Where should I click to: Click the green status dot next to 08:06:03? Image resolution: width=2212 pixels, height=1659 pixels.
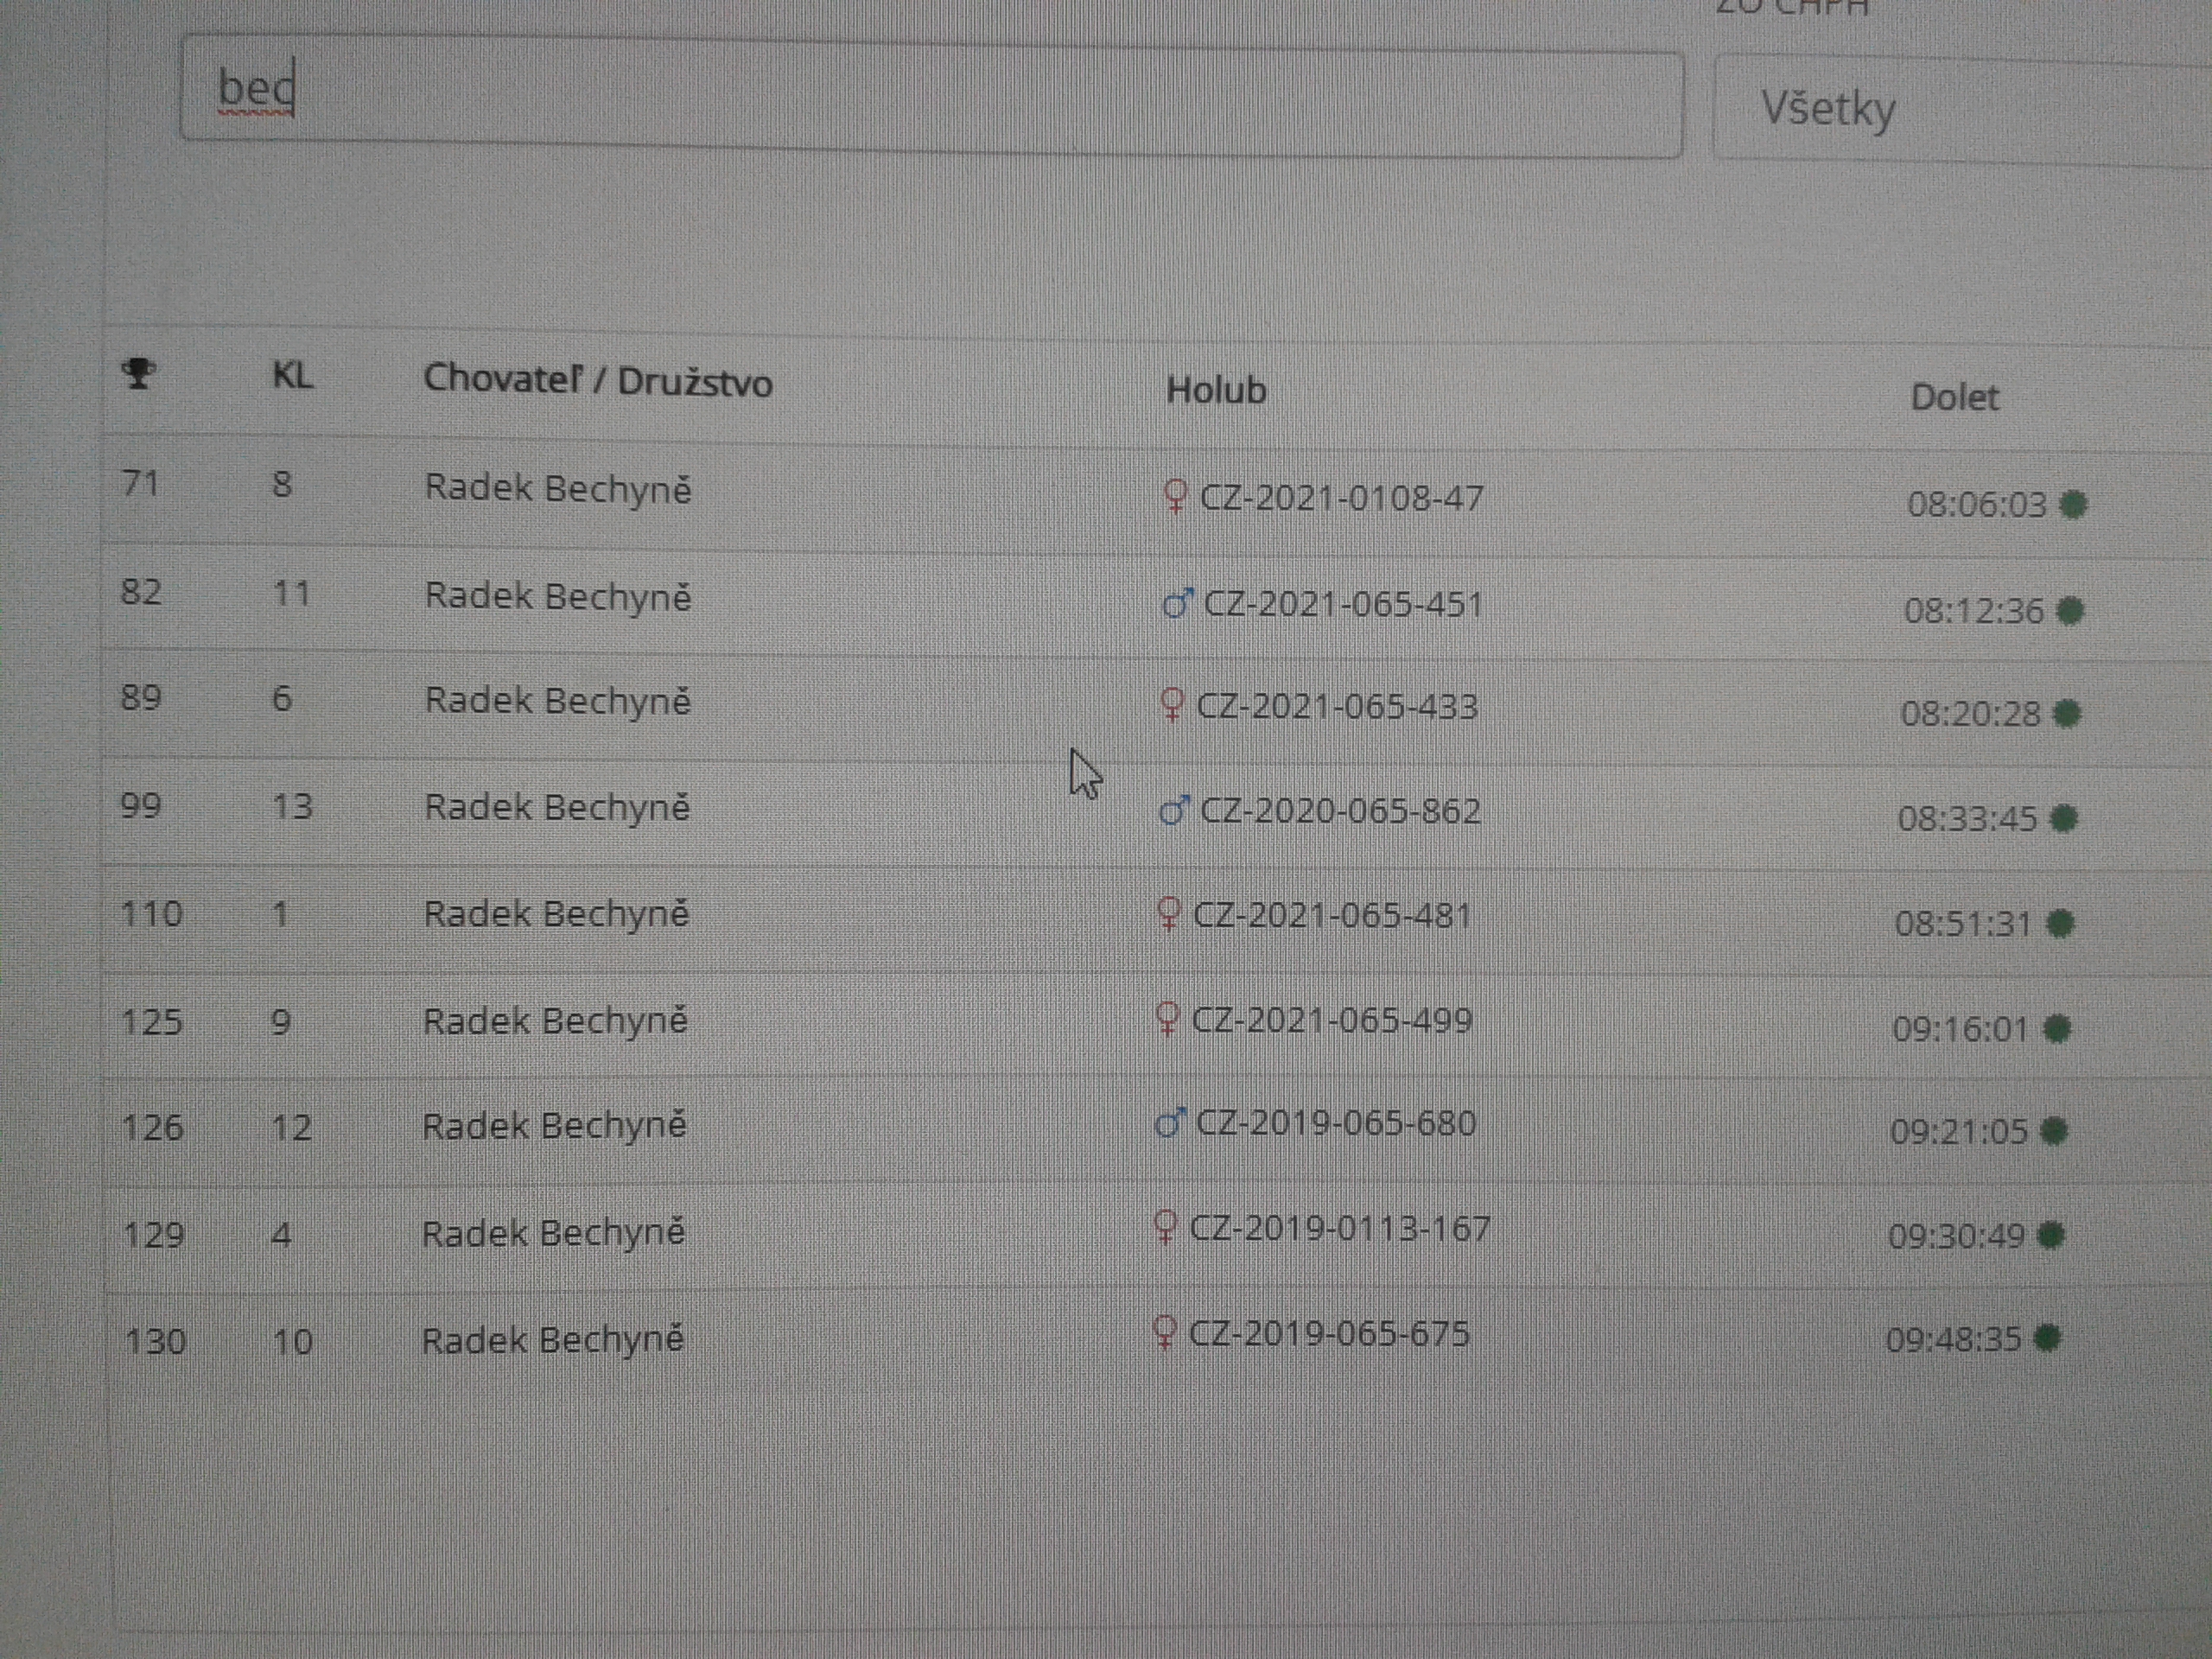click(x=2074, y=504)
